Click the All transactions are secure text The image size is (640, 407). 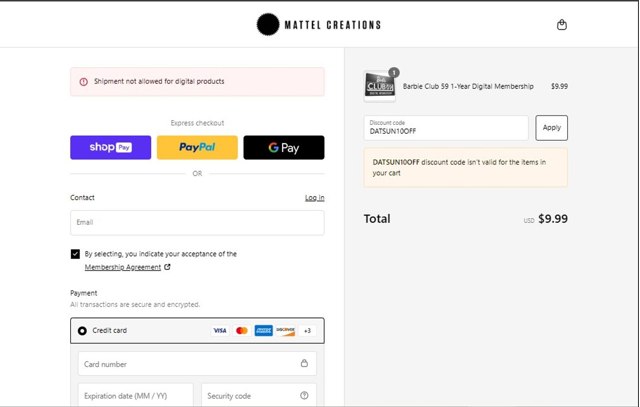(135, 304)
